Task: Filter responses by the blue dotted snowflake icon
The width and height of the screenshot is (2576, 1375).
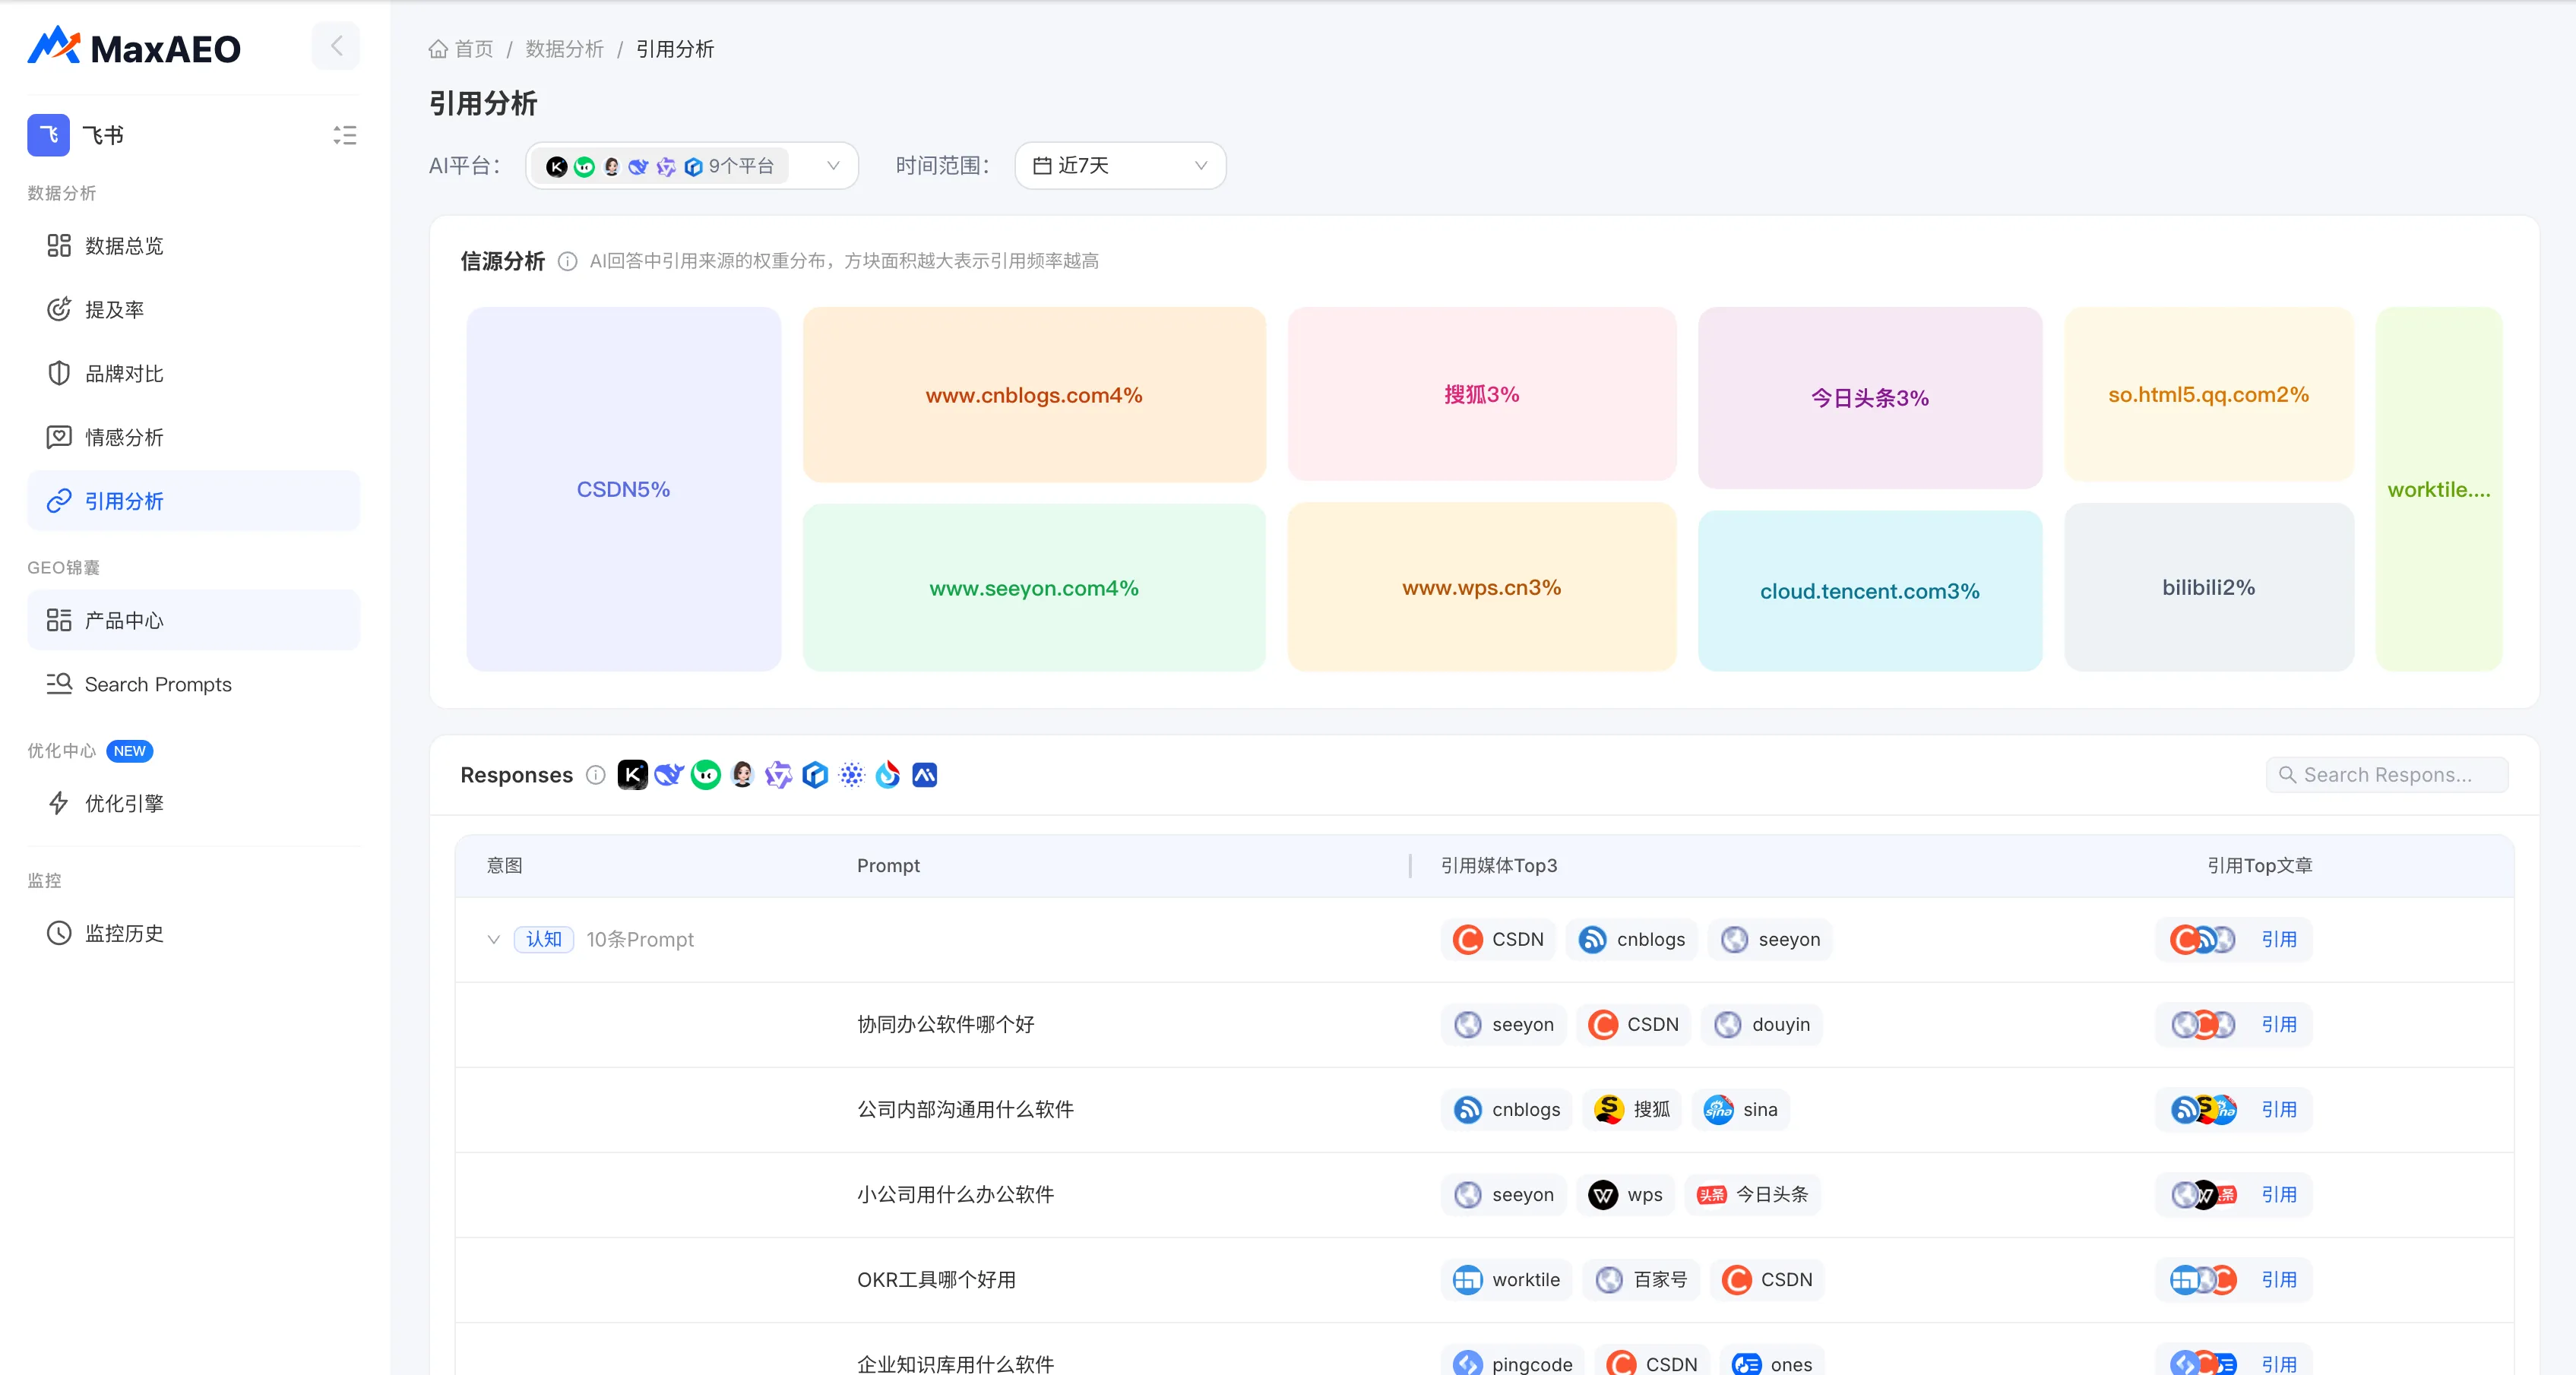Action: coord(852,775)
